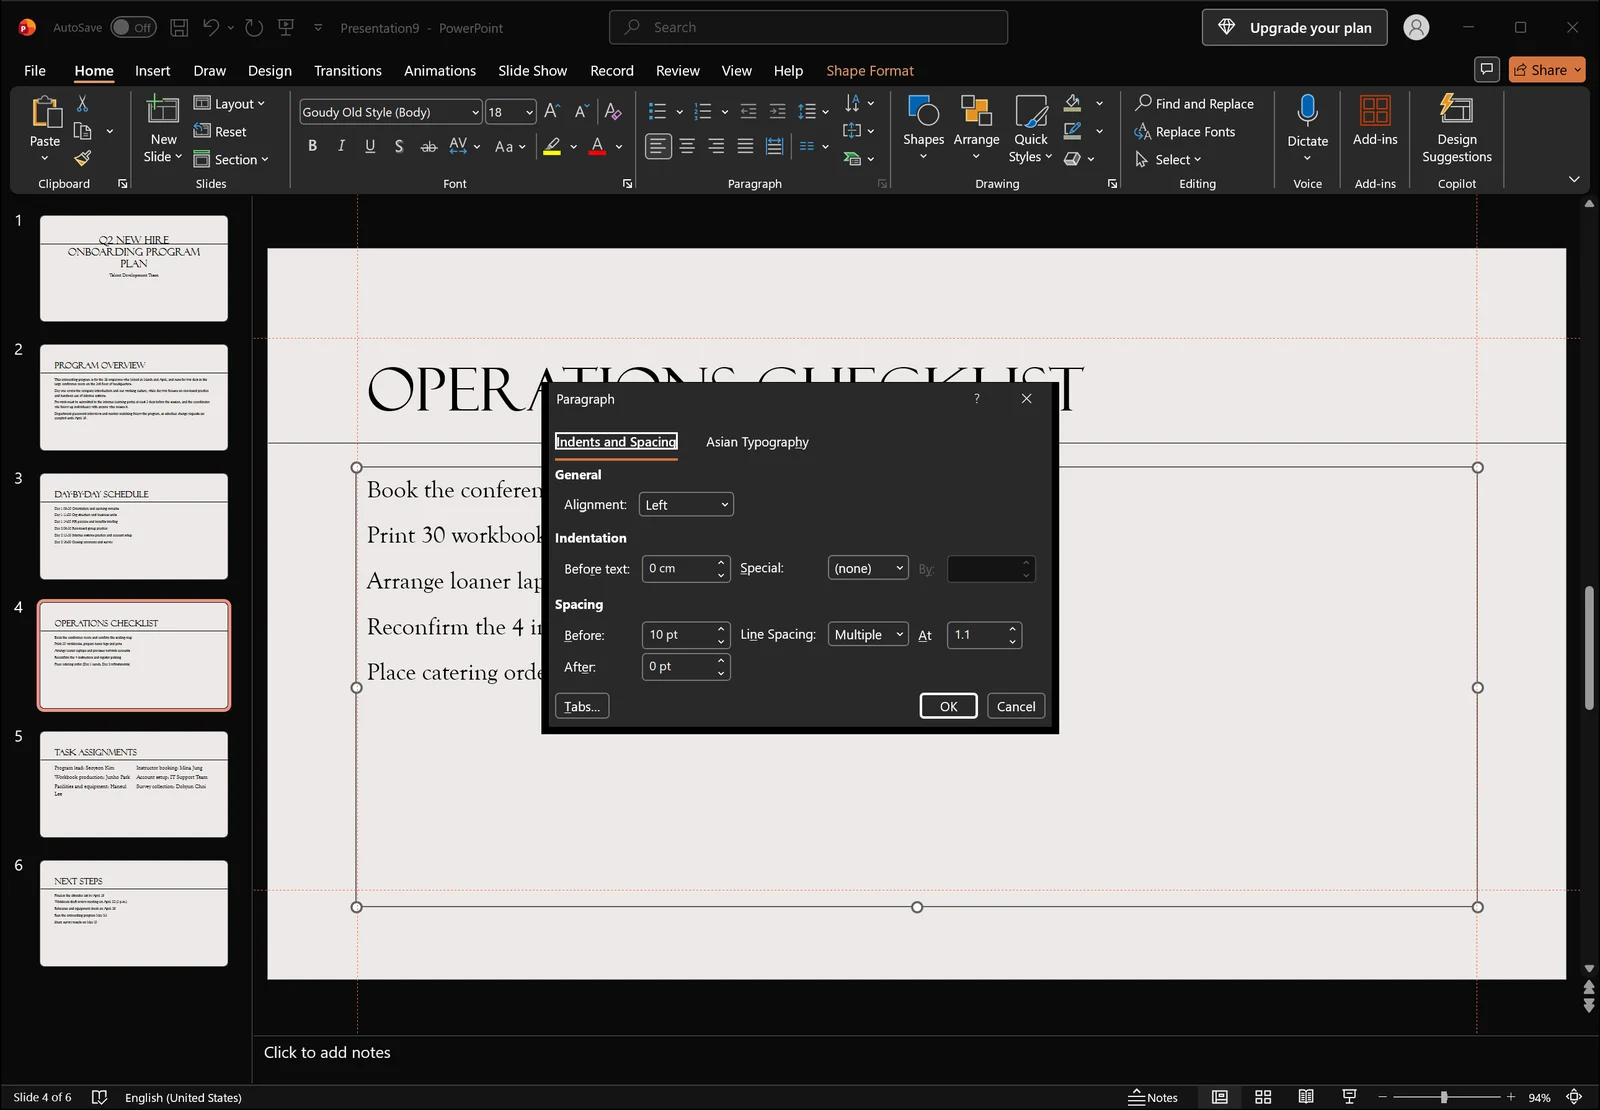Screen dimensions: 1600x1110
Task: Switch to Asian Typography tab
Action: pyautogui.click(x=757, y=442)
